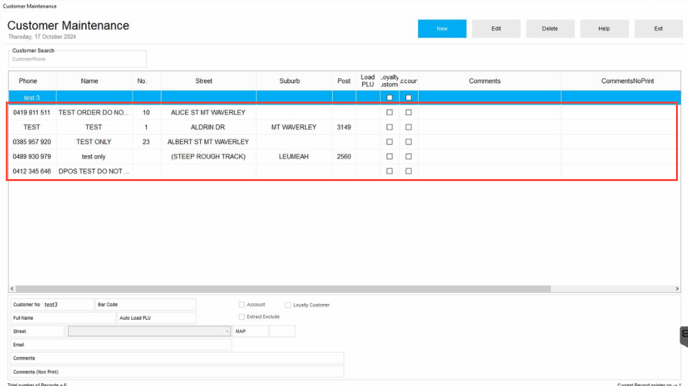Exit Customer Maintenance
This screenshot has width=688, height=386.
658,29
